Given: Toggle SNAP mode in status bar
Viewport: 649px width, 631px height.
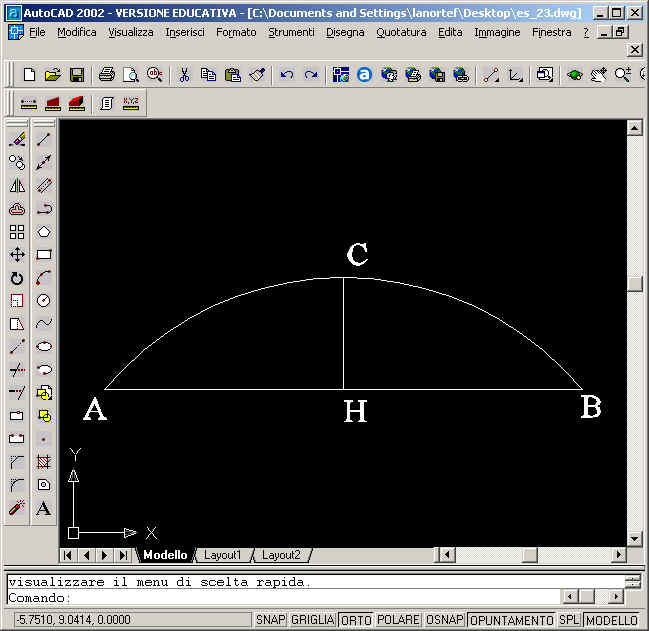Looking at the screenshot, I should pyautogui.click(x=271, y=620).
